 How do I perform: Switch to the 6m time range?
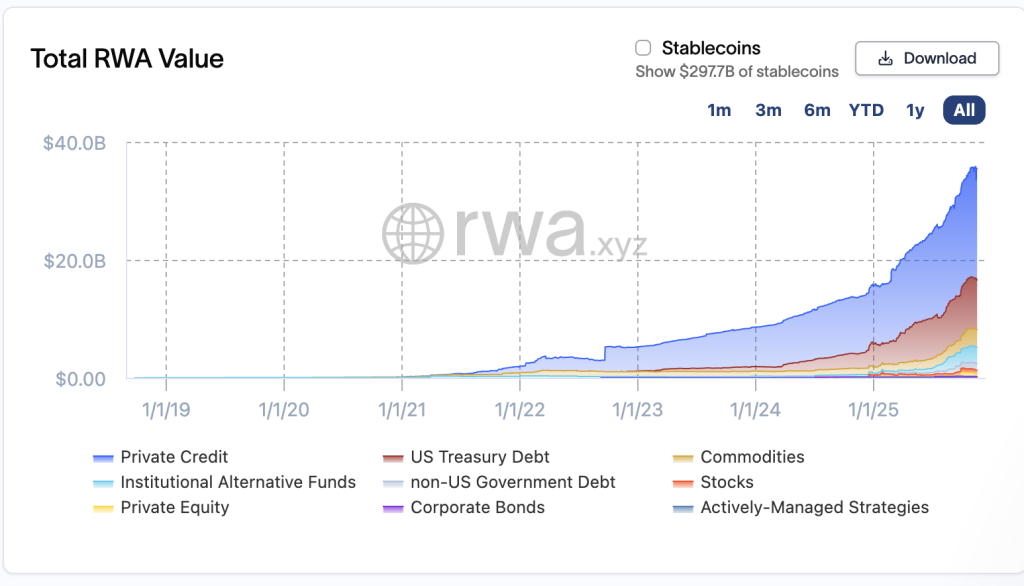click(x=817, y=110)
